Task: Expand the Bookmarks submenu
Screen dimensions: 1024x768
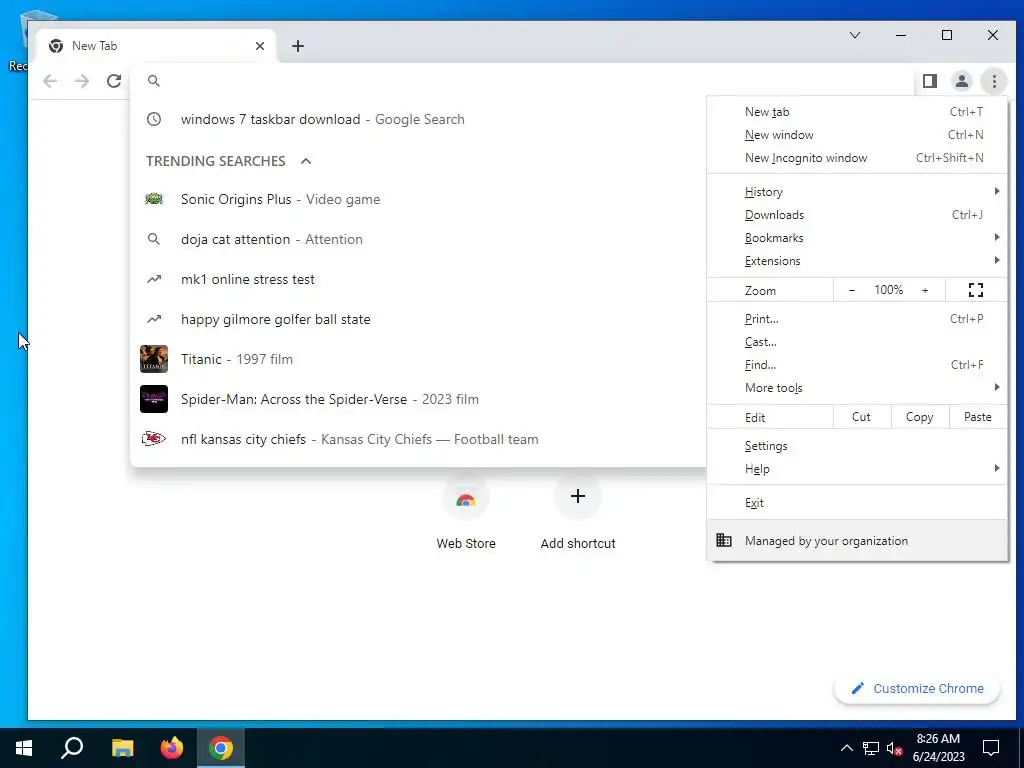Action: pos(857,238)
